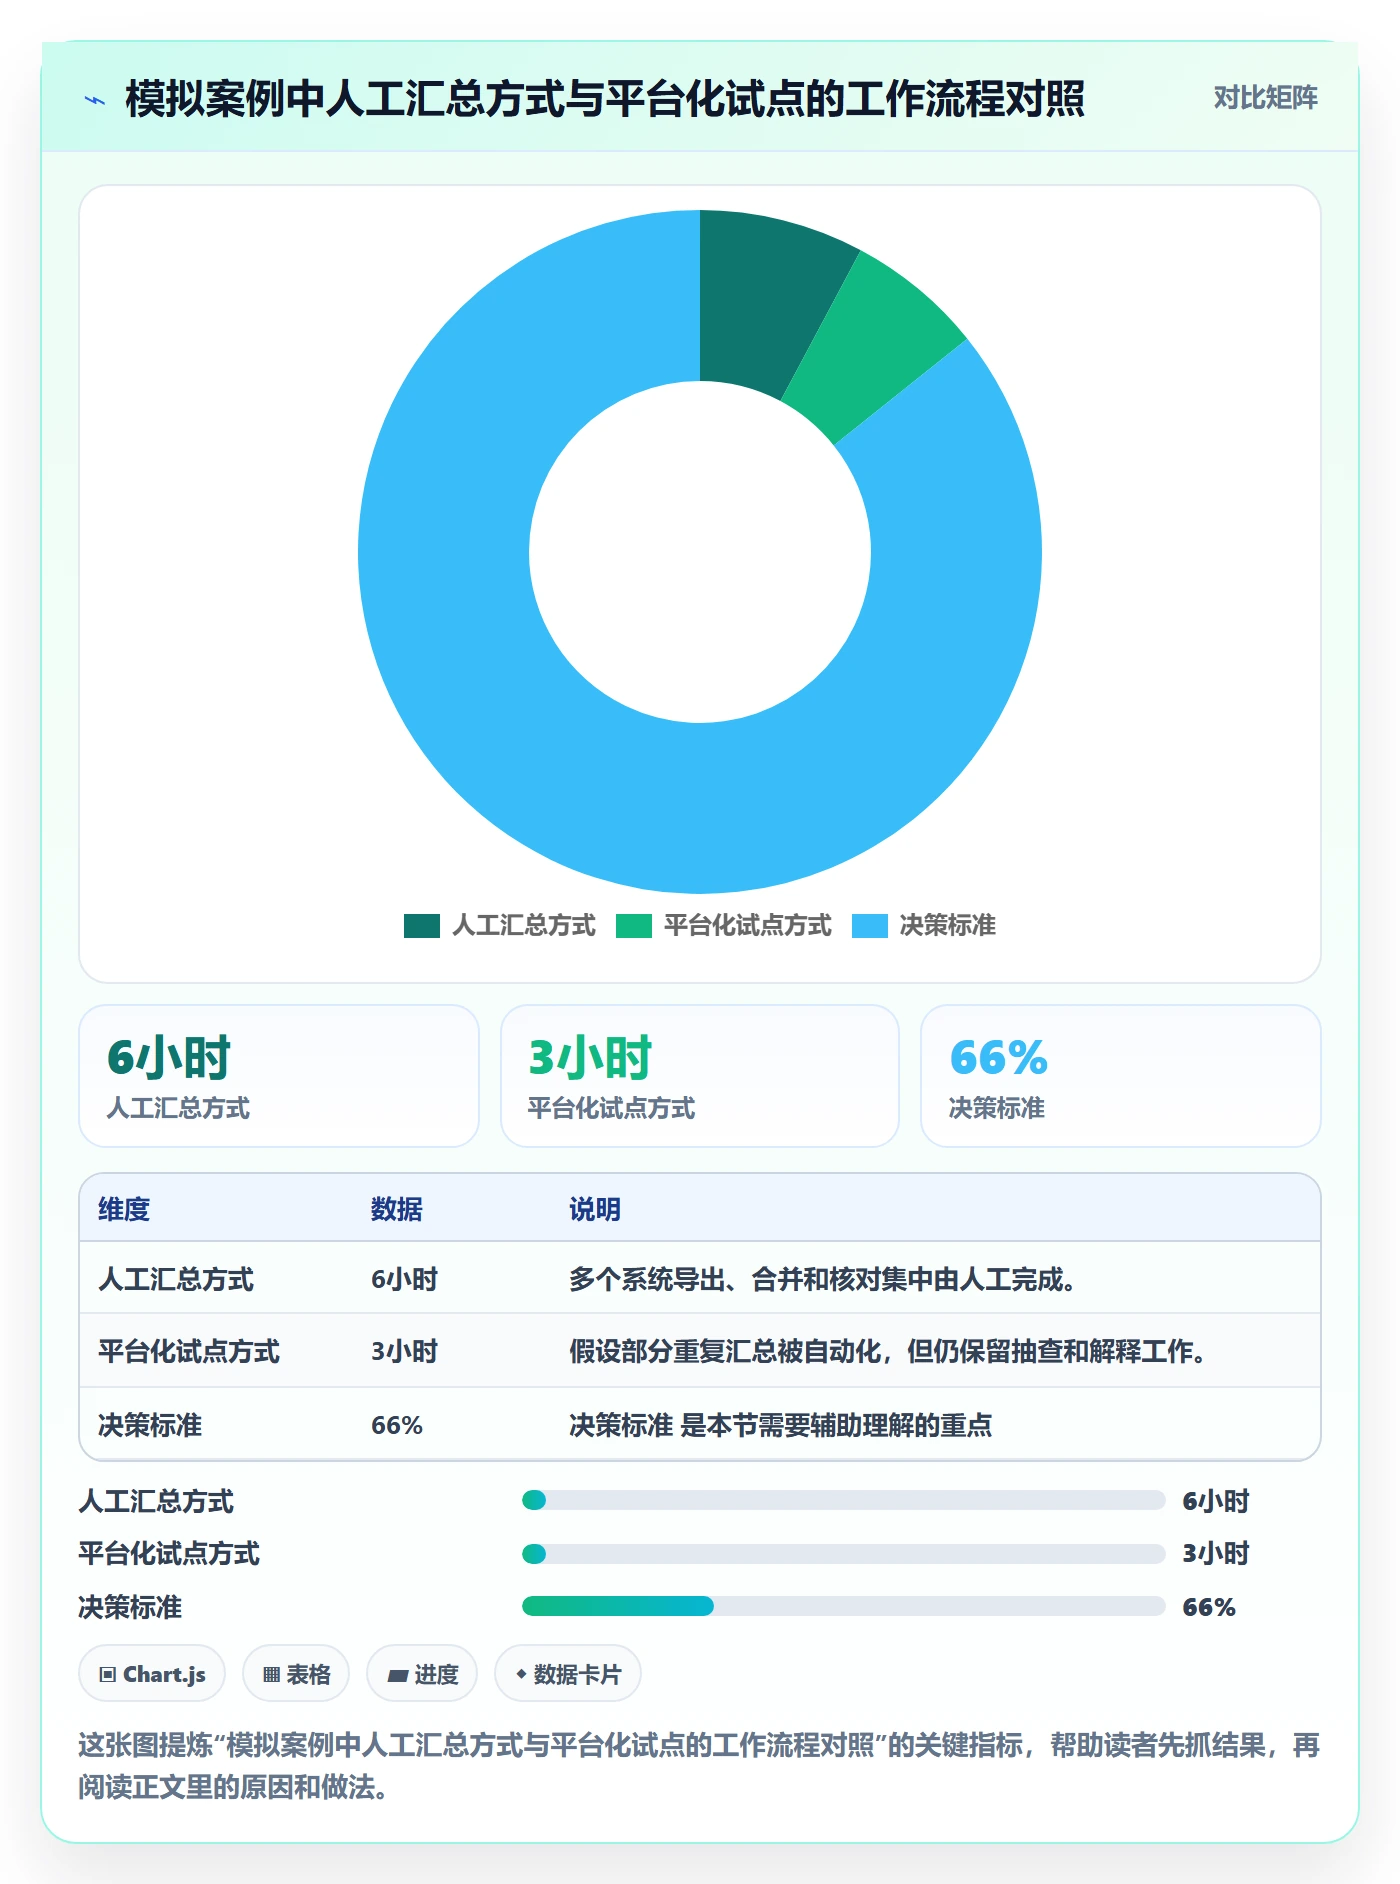The width and height of the screenshot is (1400, 1884).
Task: Click the 人工汇总方式 progress bar
Action: (843, 1500)
